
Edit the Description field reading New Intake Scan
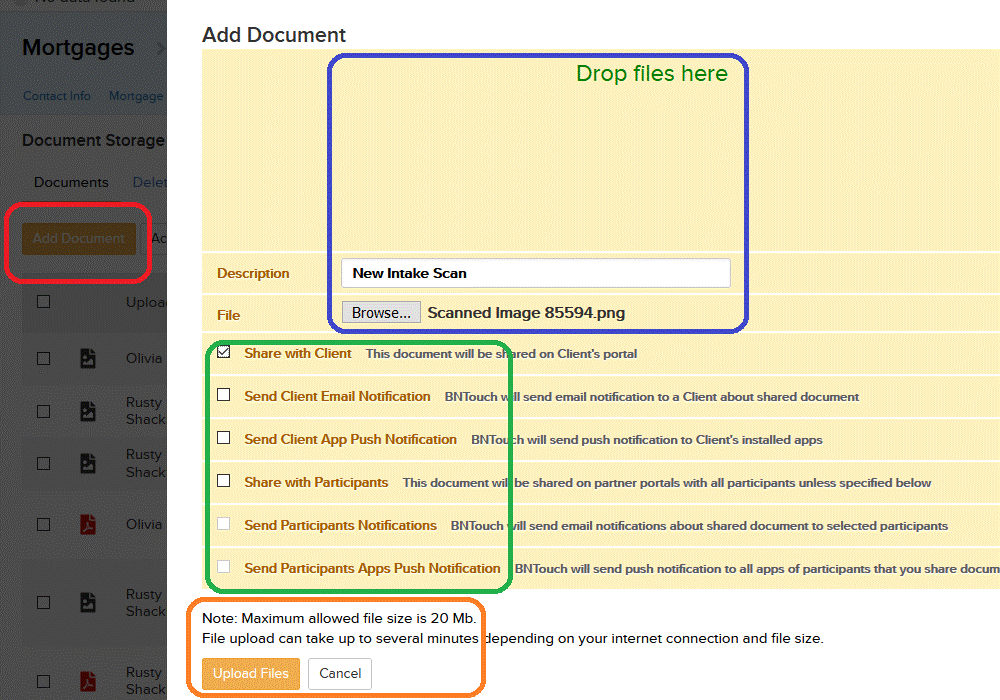(536, 273)
